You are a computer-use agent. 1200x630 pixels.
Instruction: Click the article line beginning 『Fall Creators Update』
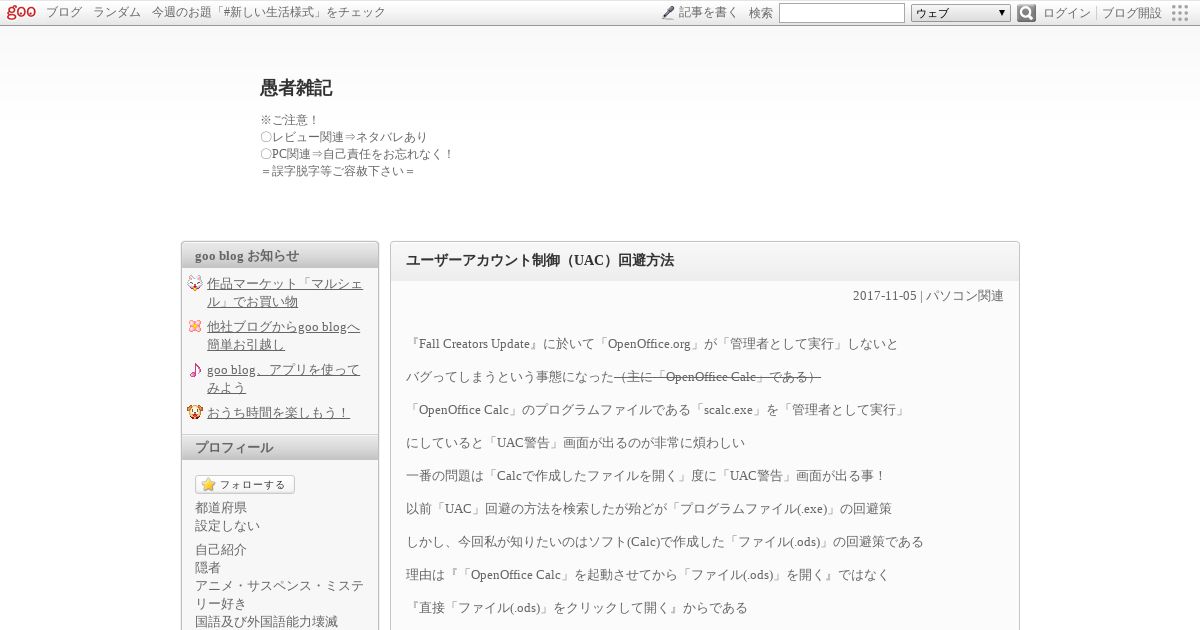coord(652,344)
